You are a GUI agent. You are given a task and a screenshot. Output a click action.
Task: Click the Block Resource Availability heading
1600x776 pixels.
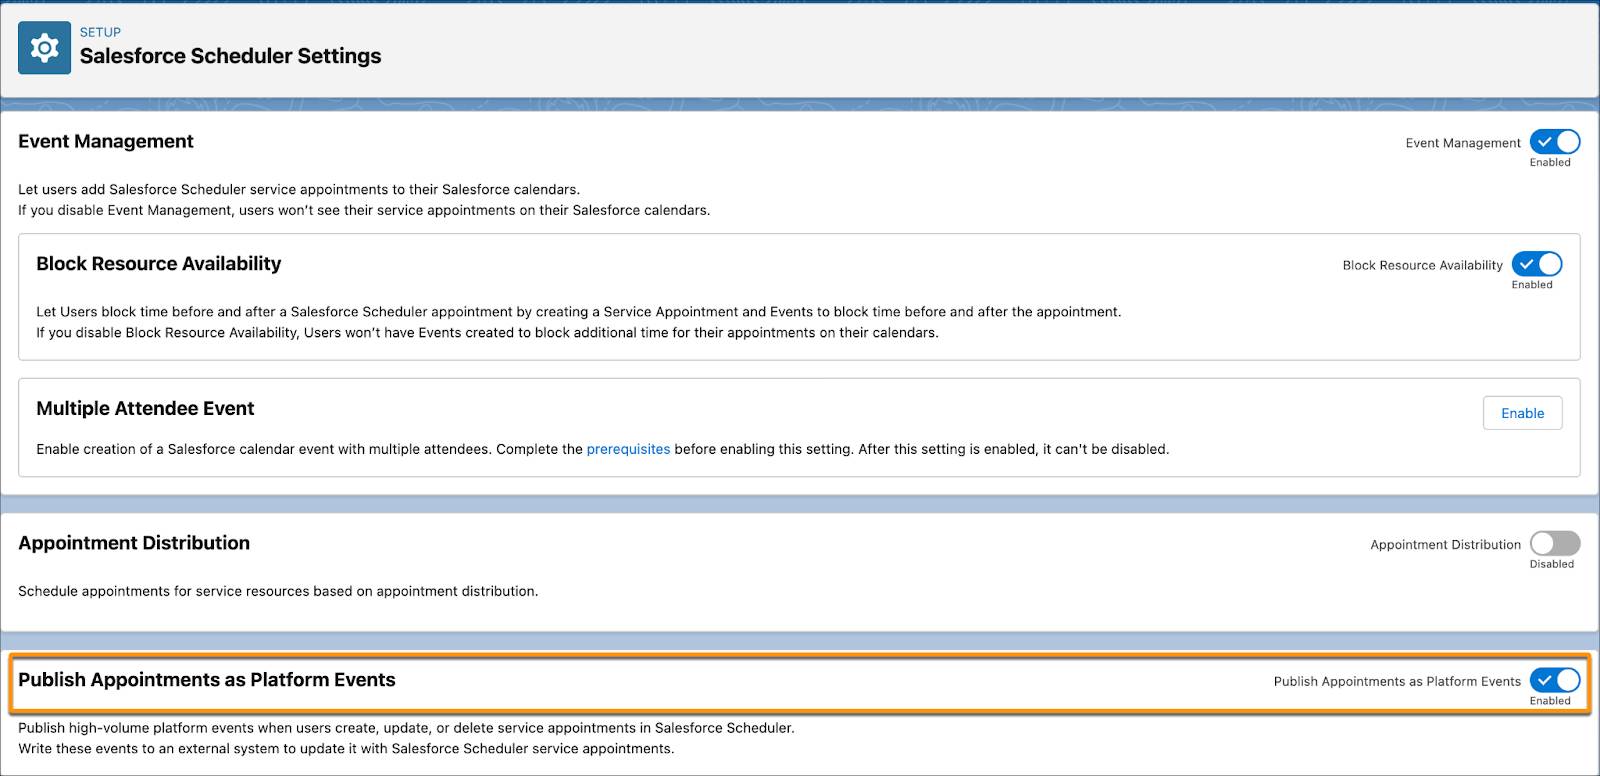click(159, 264)
